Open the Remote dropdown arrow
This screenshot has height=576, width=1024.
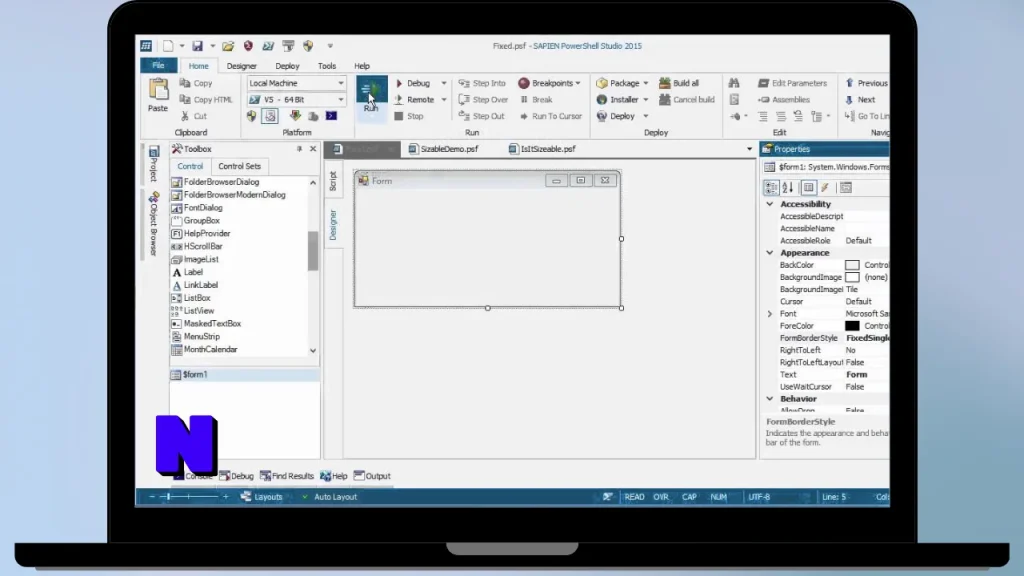coord(443,100)
